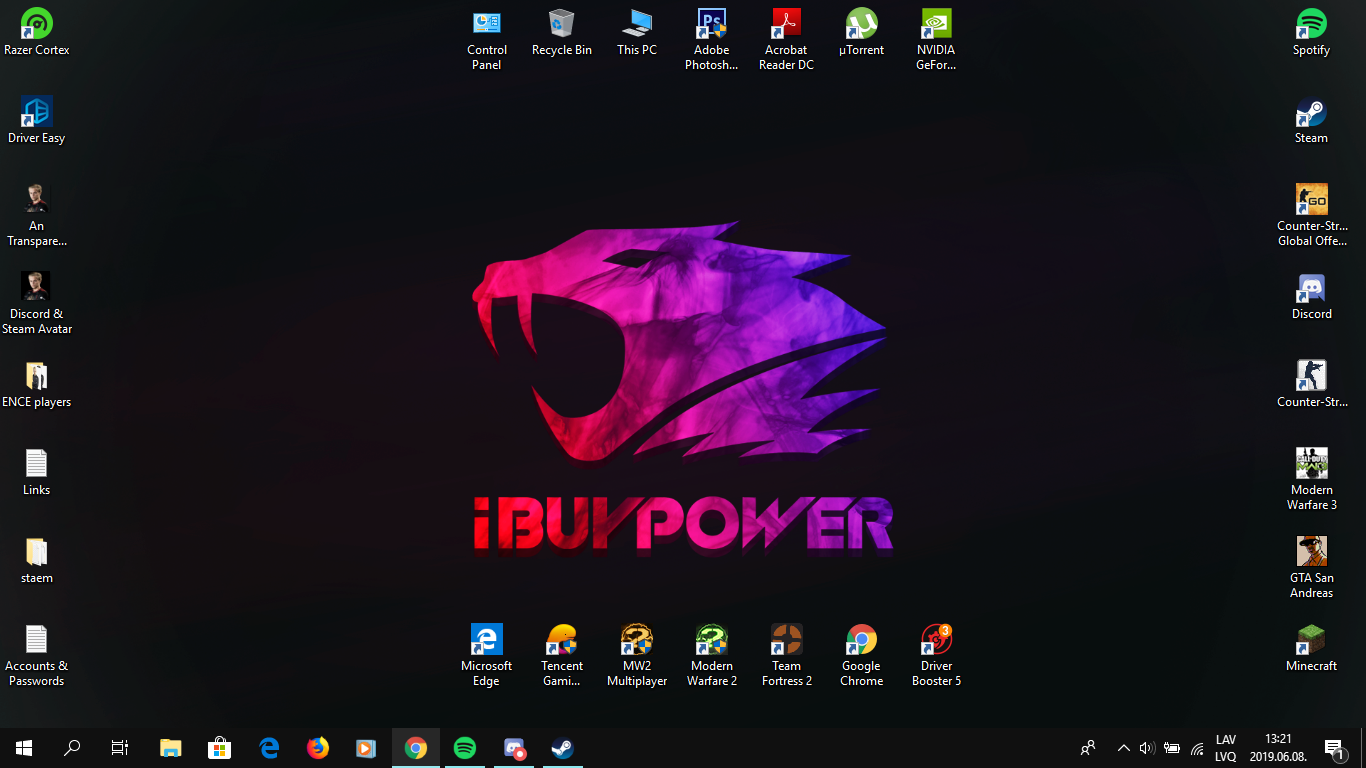This screenshot has width=1366, height=768.
Task: Open the People tray icon
Action: pos(1088,748)
